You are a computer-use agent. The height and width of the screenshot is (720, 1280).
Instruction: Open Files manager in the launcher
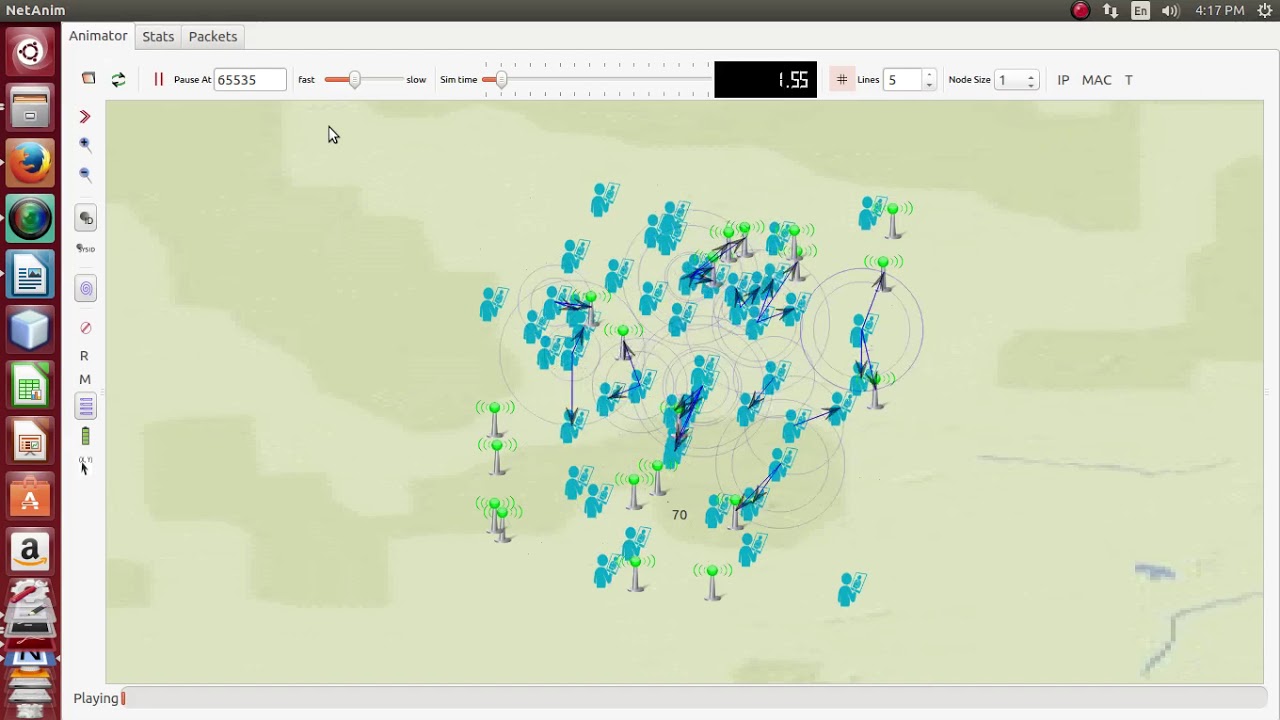click(x=30, y=108)
